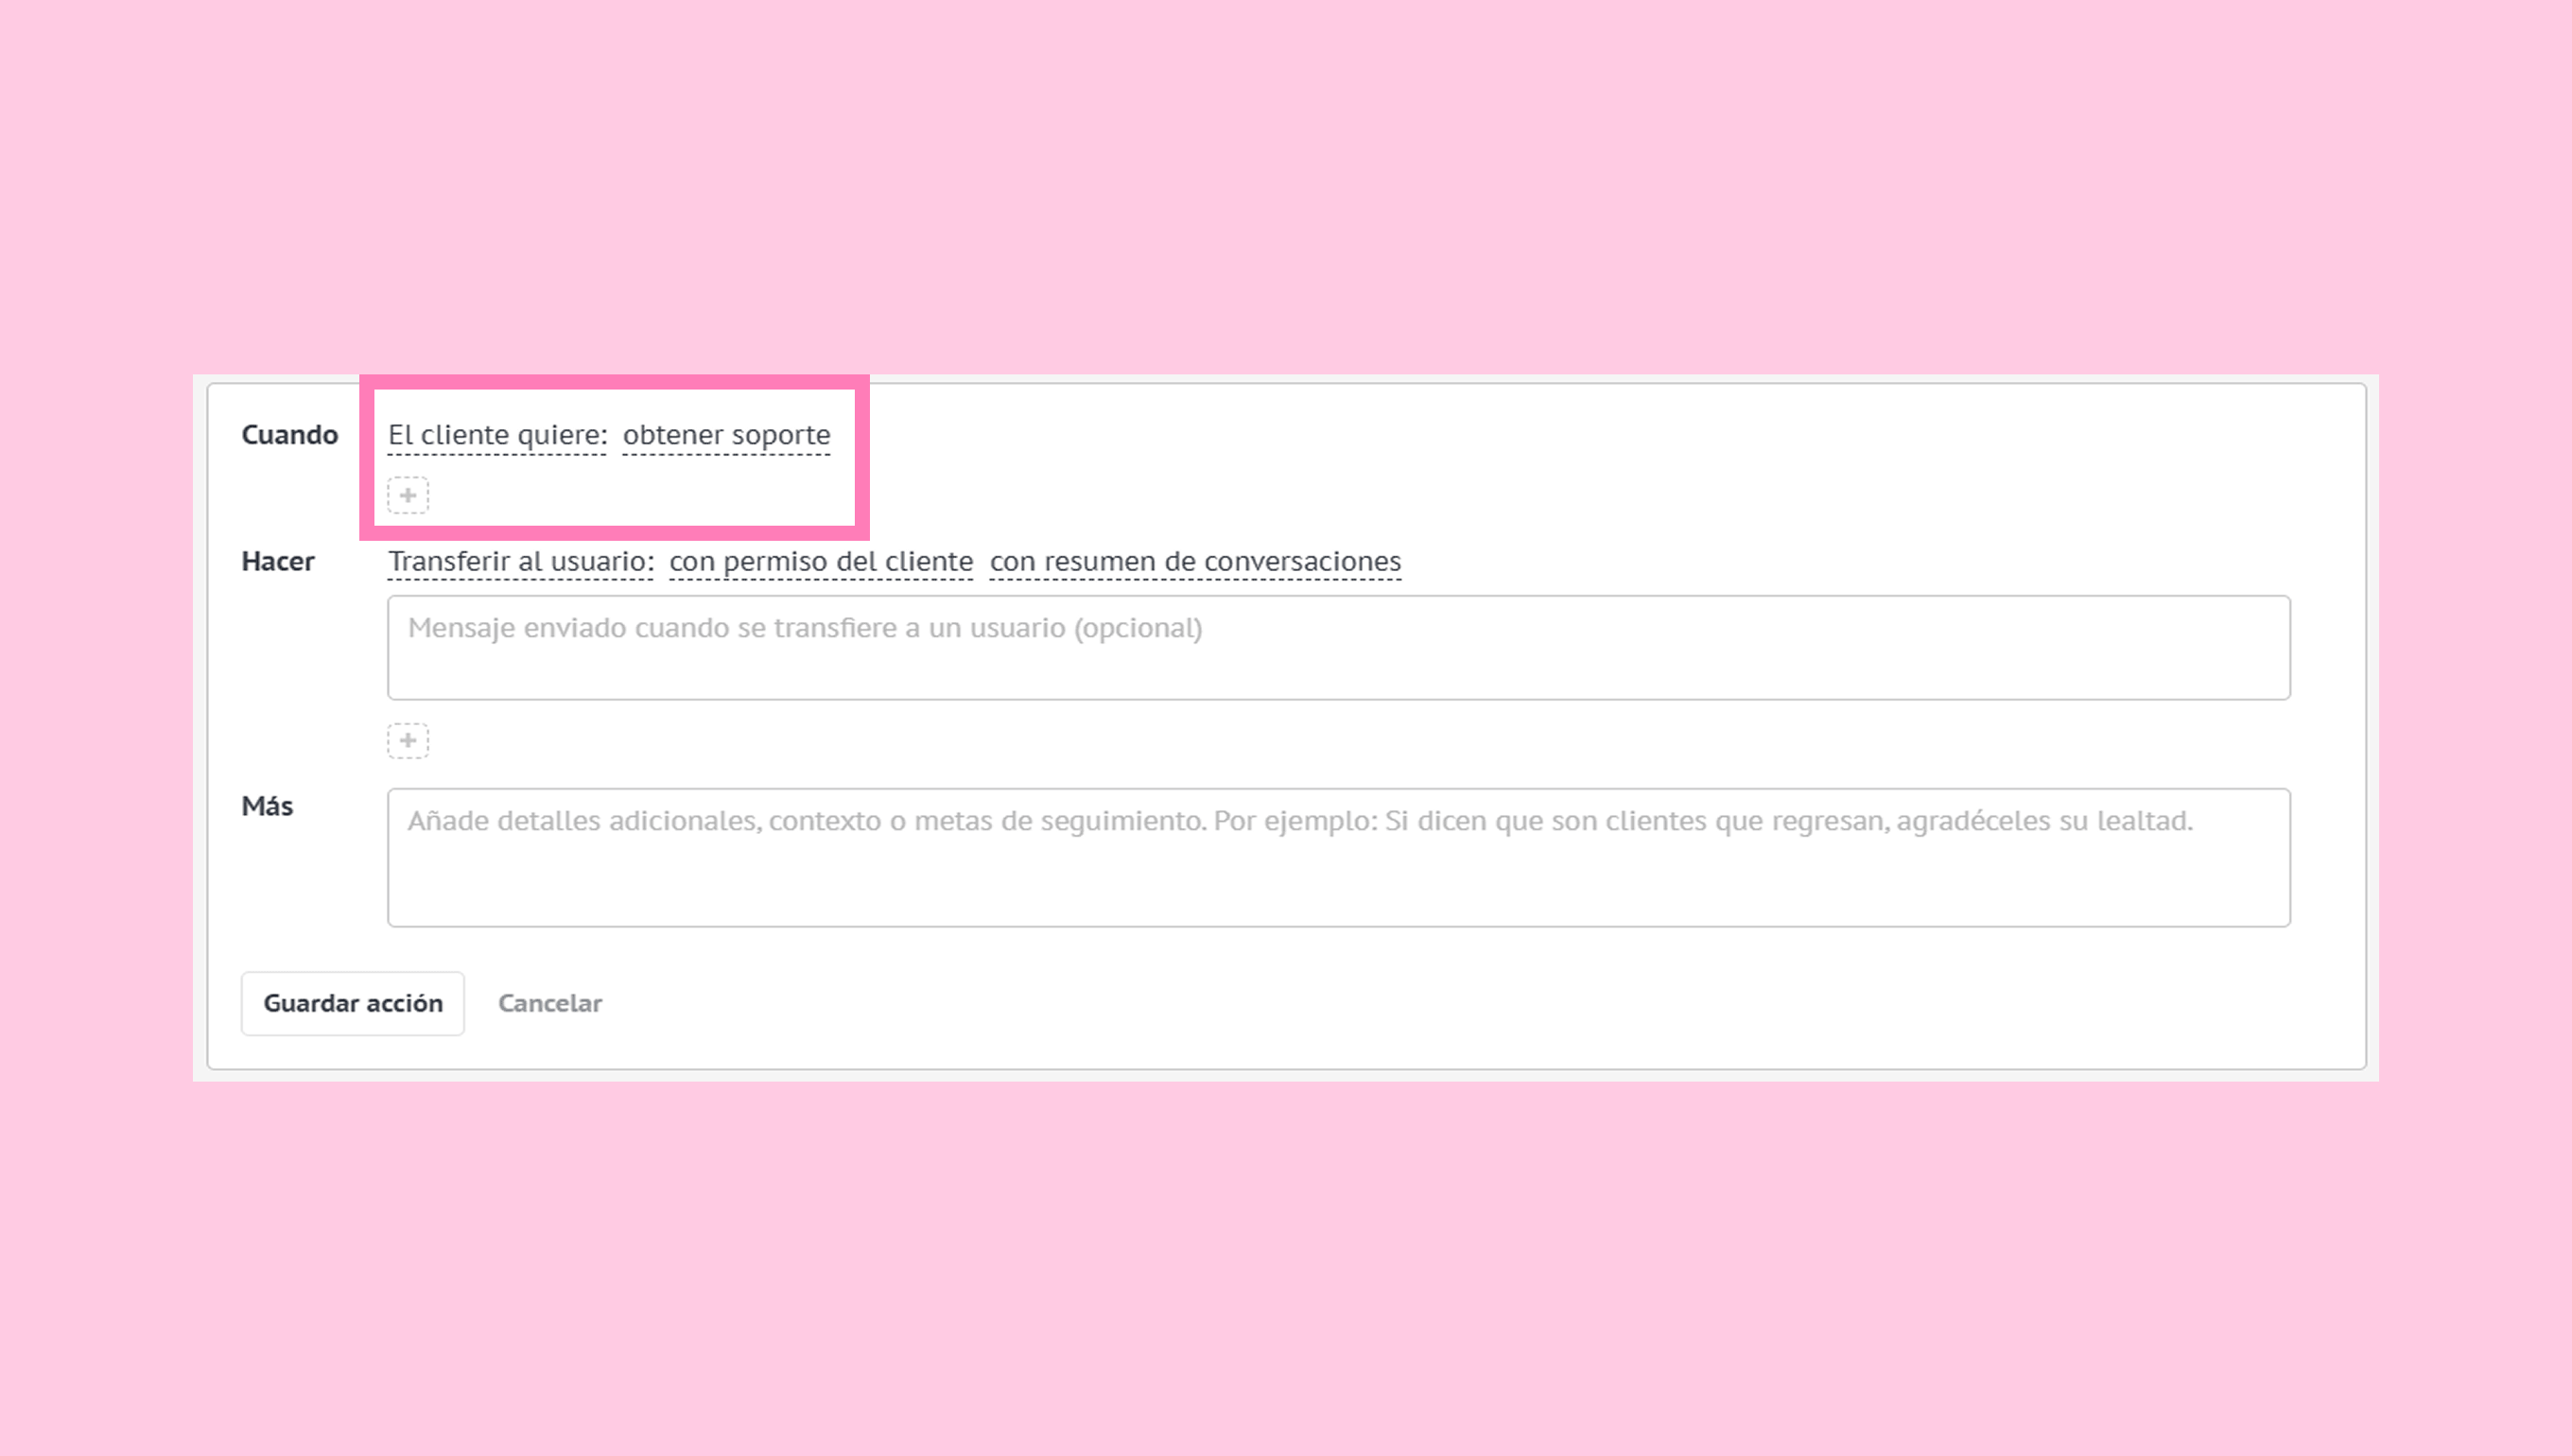Click 'Mensaje enviado cuando se transfiere' placeholder box

click(x=1338, y=647)
